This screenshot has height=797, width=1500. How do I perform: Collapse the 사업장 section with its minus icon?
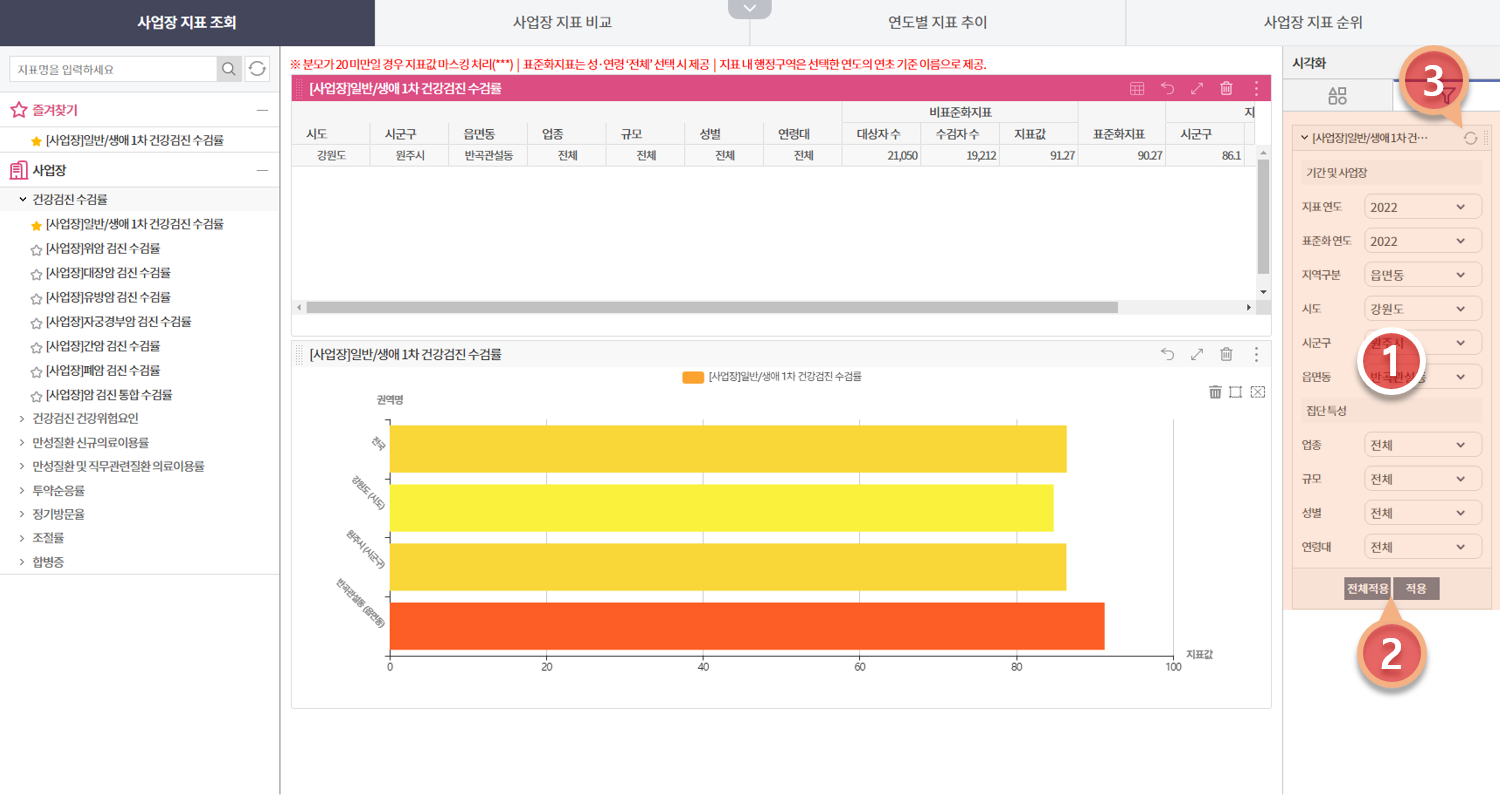tap(262, 170)
